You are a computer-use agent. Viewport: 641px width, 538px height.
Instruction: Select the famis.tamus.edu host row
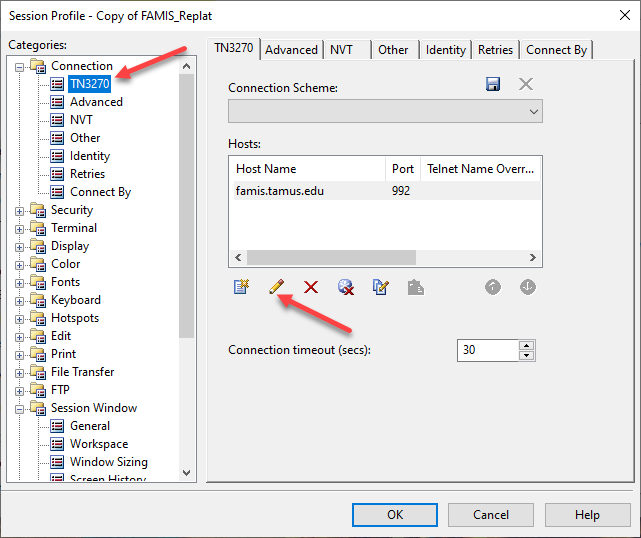(x=387, y=191)
